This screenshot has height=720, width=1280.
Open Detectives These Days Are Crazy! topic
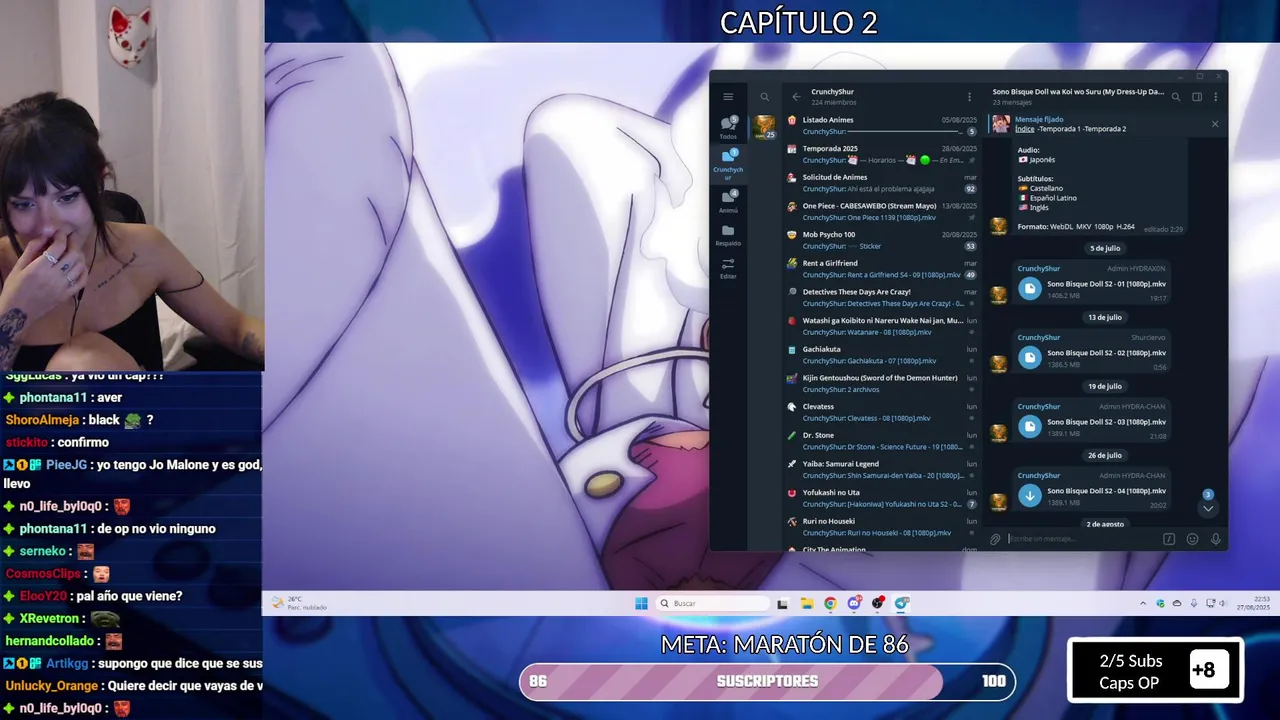(882, 297)
